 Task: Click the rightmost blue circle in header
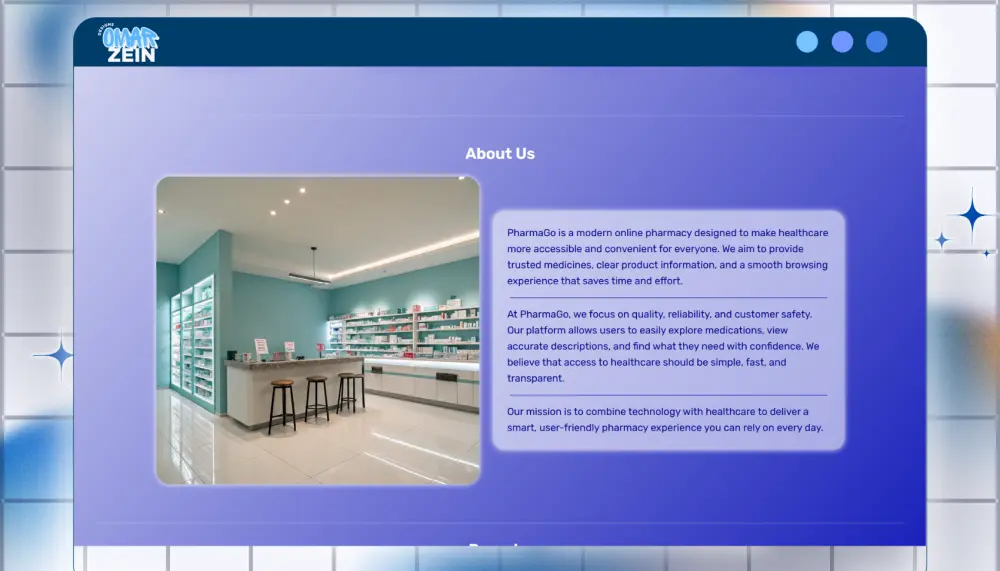point(876,41)
